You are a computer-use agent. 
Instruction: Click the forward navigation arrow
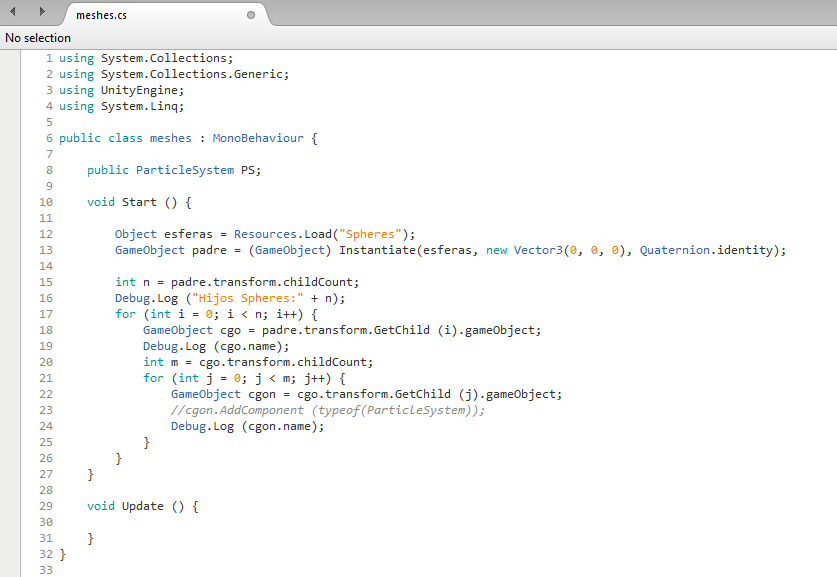point(41,11)
